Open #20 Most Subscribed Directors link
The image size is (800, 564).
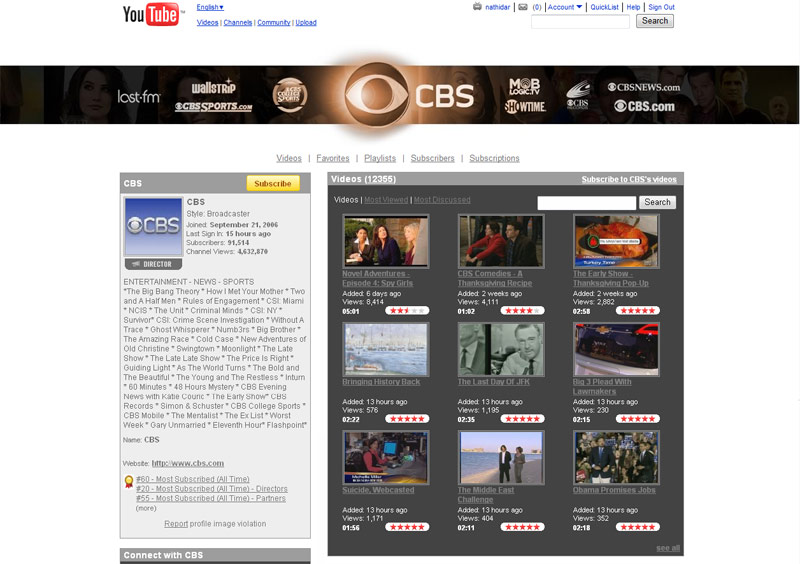[212, 488]
